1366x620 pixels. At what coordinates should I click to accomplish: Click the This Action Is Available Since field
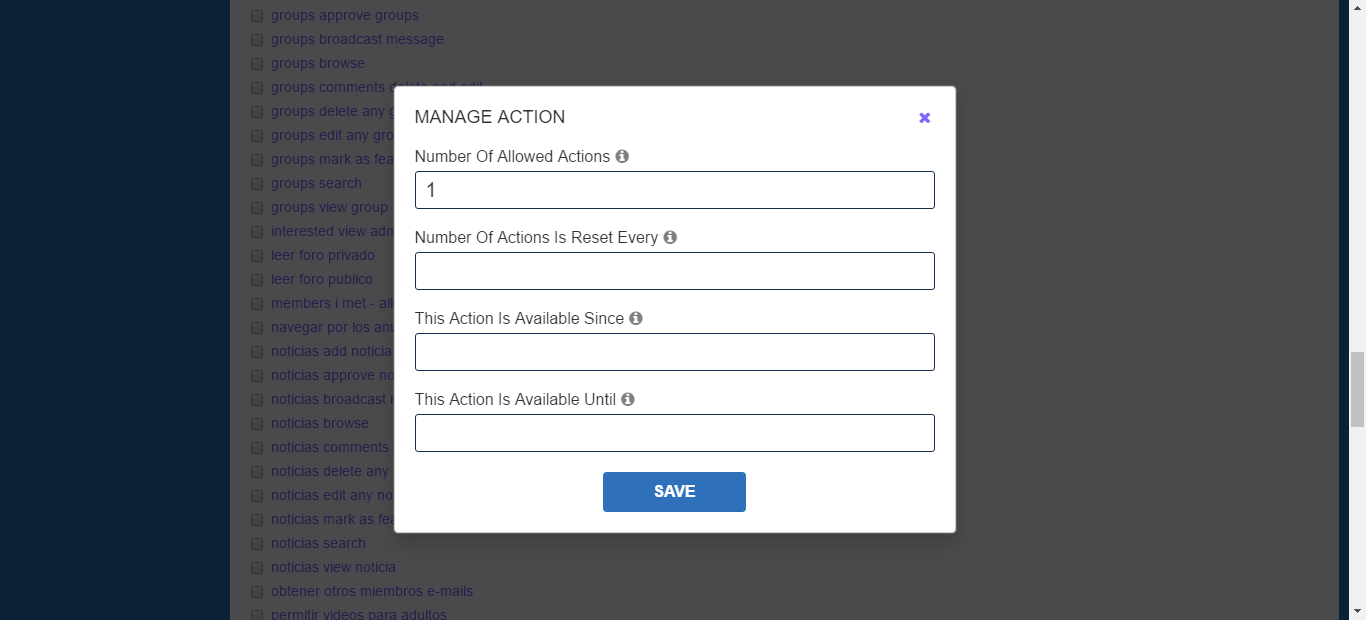674,352
